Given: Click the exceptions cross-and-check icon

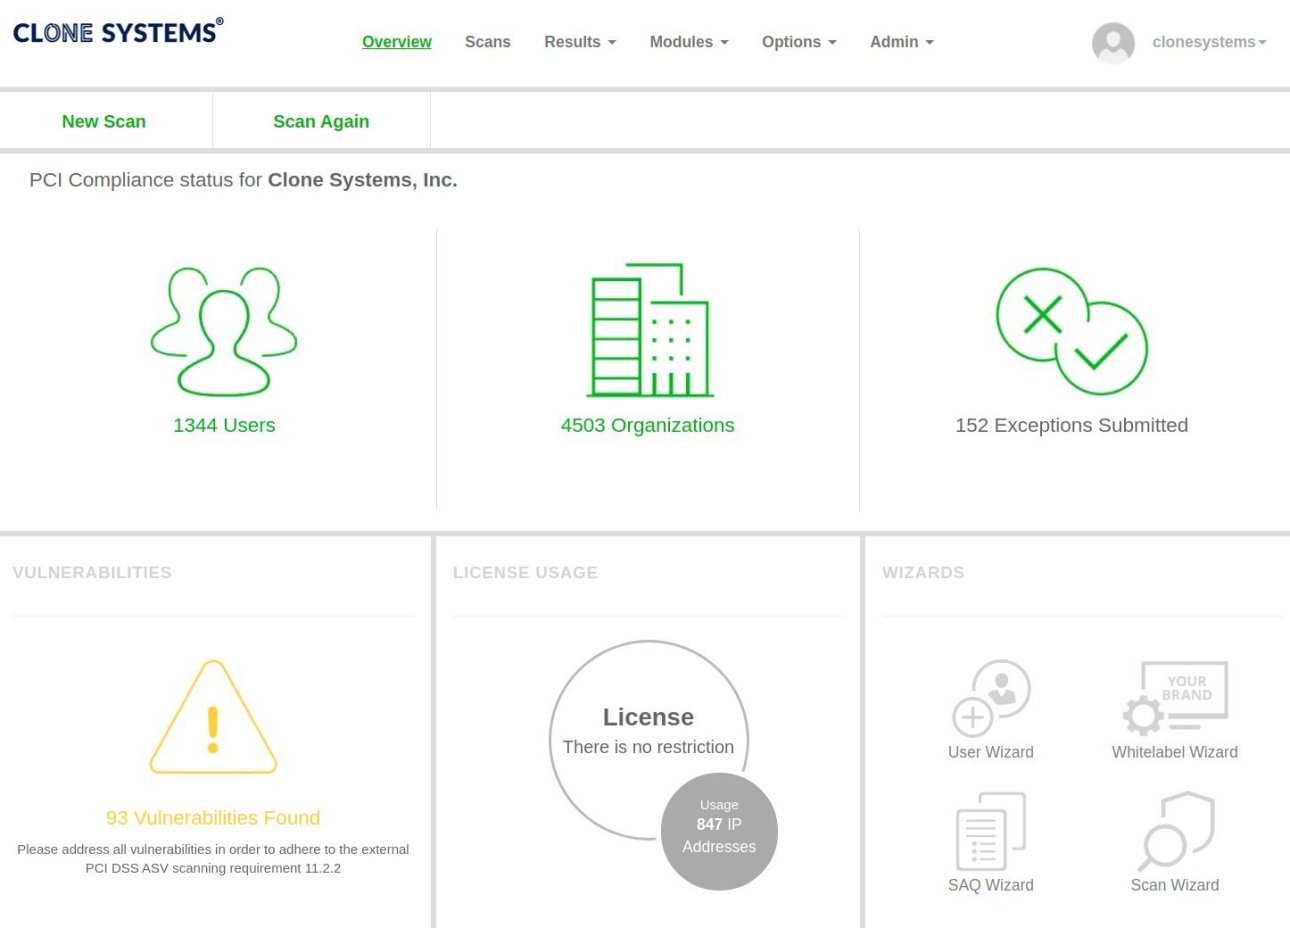Looking at the screenshot, I should point(1072,331).
